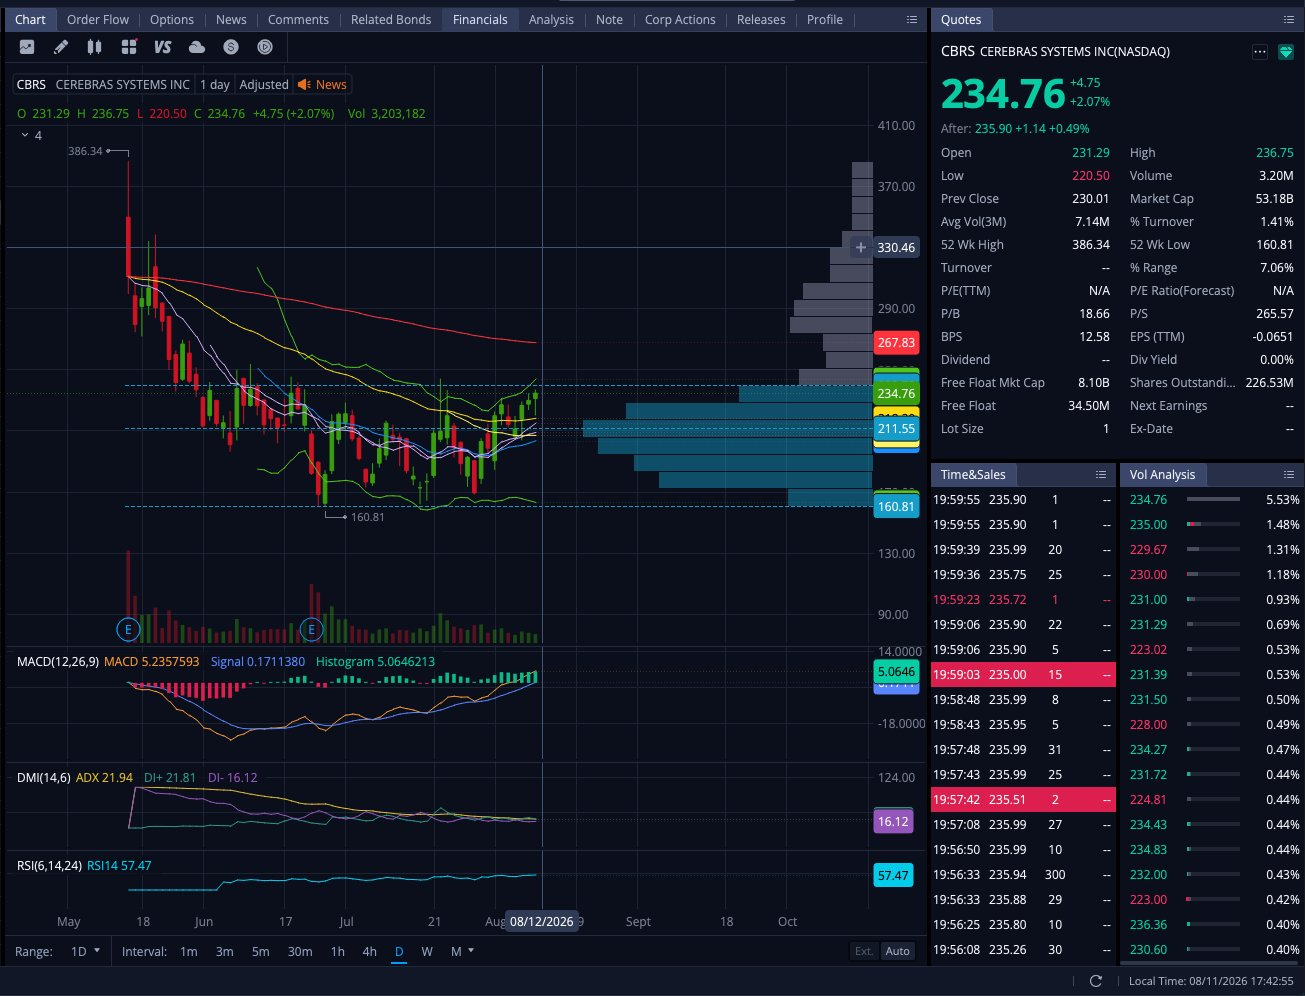1305x996 pixels.
Task: Toggle the Auto scale button
Action: tap(898, 951)
